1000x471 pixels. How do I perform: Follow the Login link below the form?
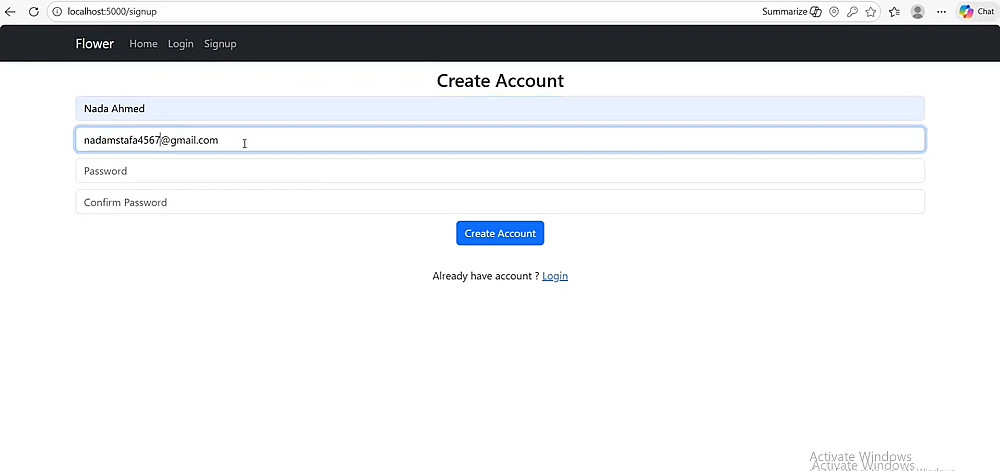555,276
